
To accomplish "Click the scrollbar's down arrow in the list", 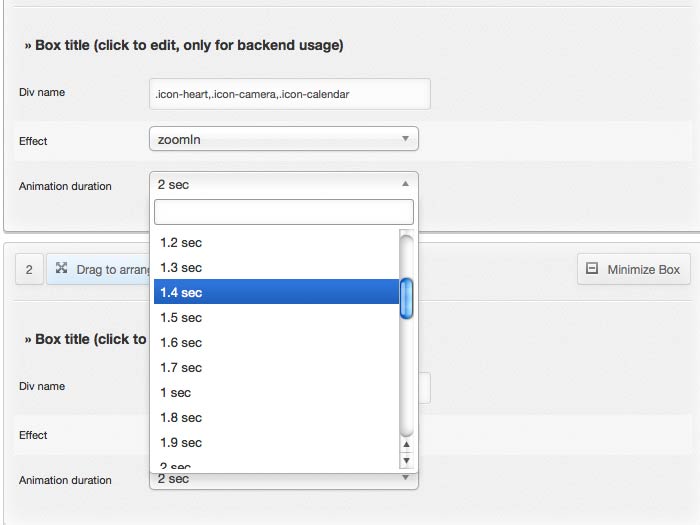I will tap(406, 460).
